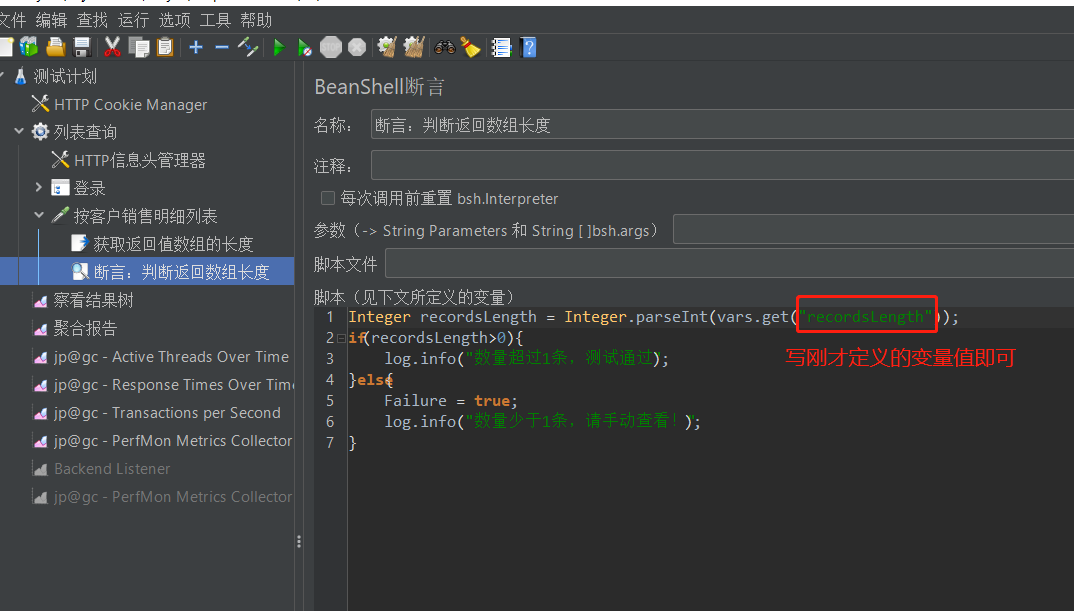This screenshot has height=611, width=1074.
Task: Open the 选项 menu
Action: [175, 20]
